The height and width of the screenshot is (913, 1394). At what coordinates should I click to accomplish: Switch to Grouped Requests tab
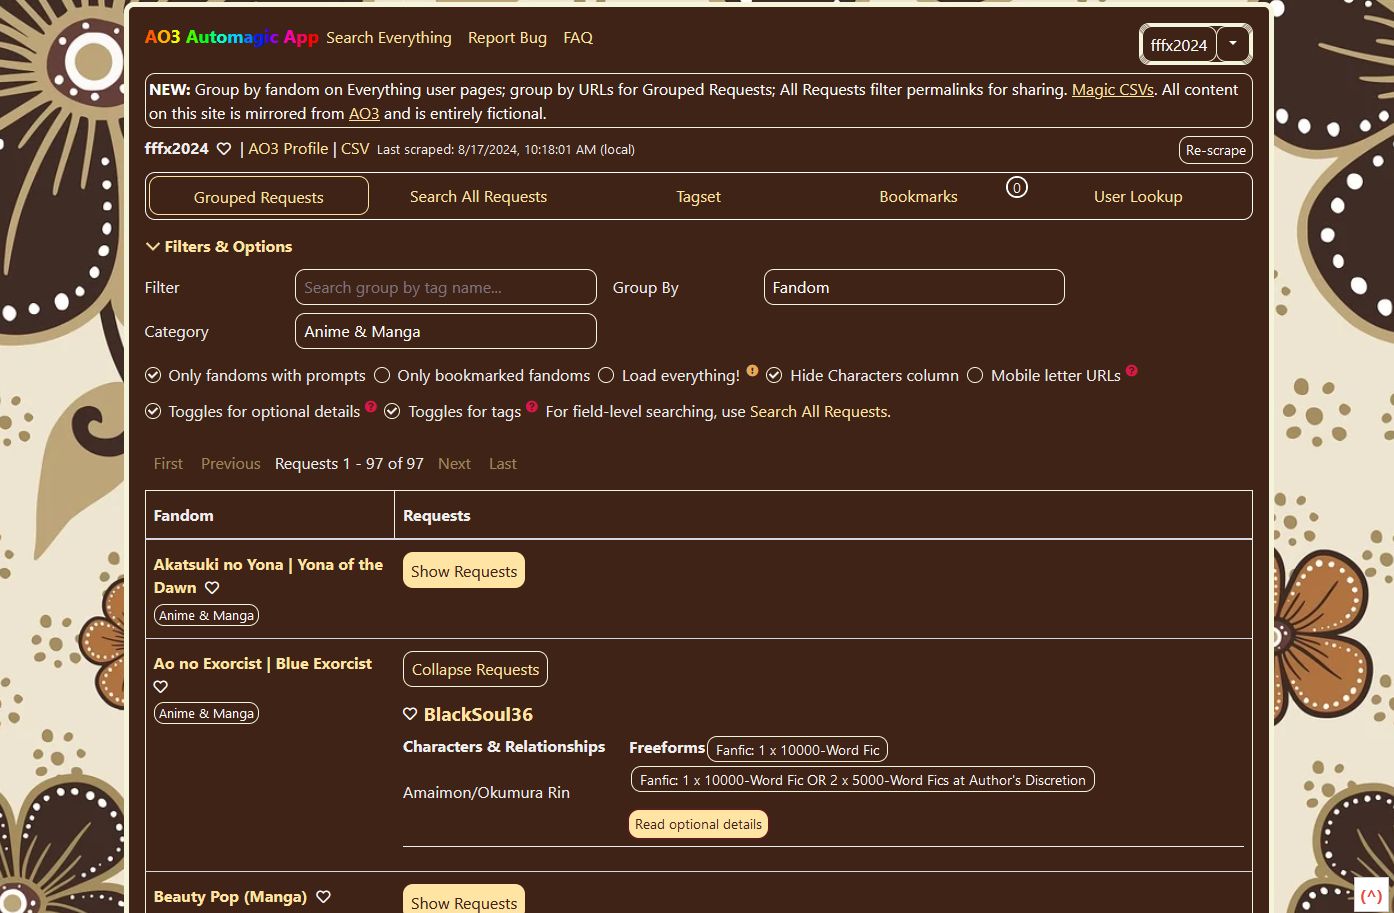point(259,196)
